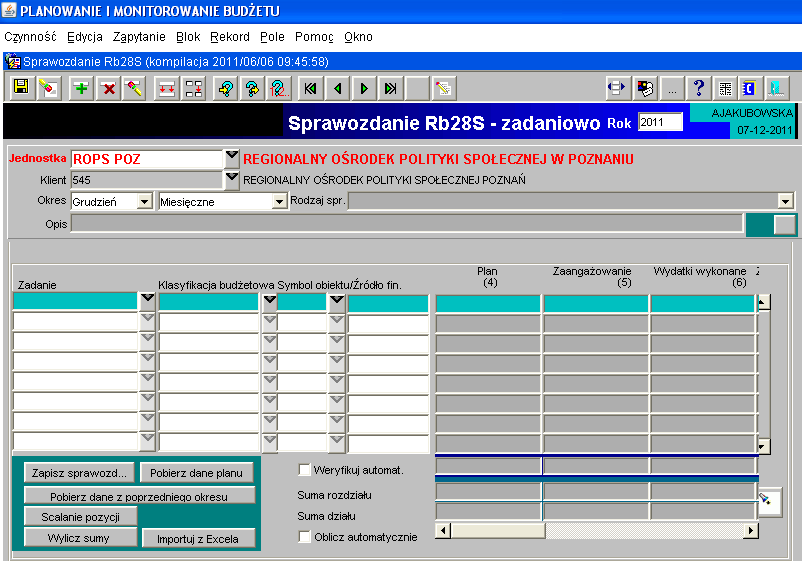Click the count query hits icon

coord(279,88)
